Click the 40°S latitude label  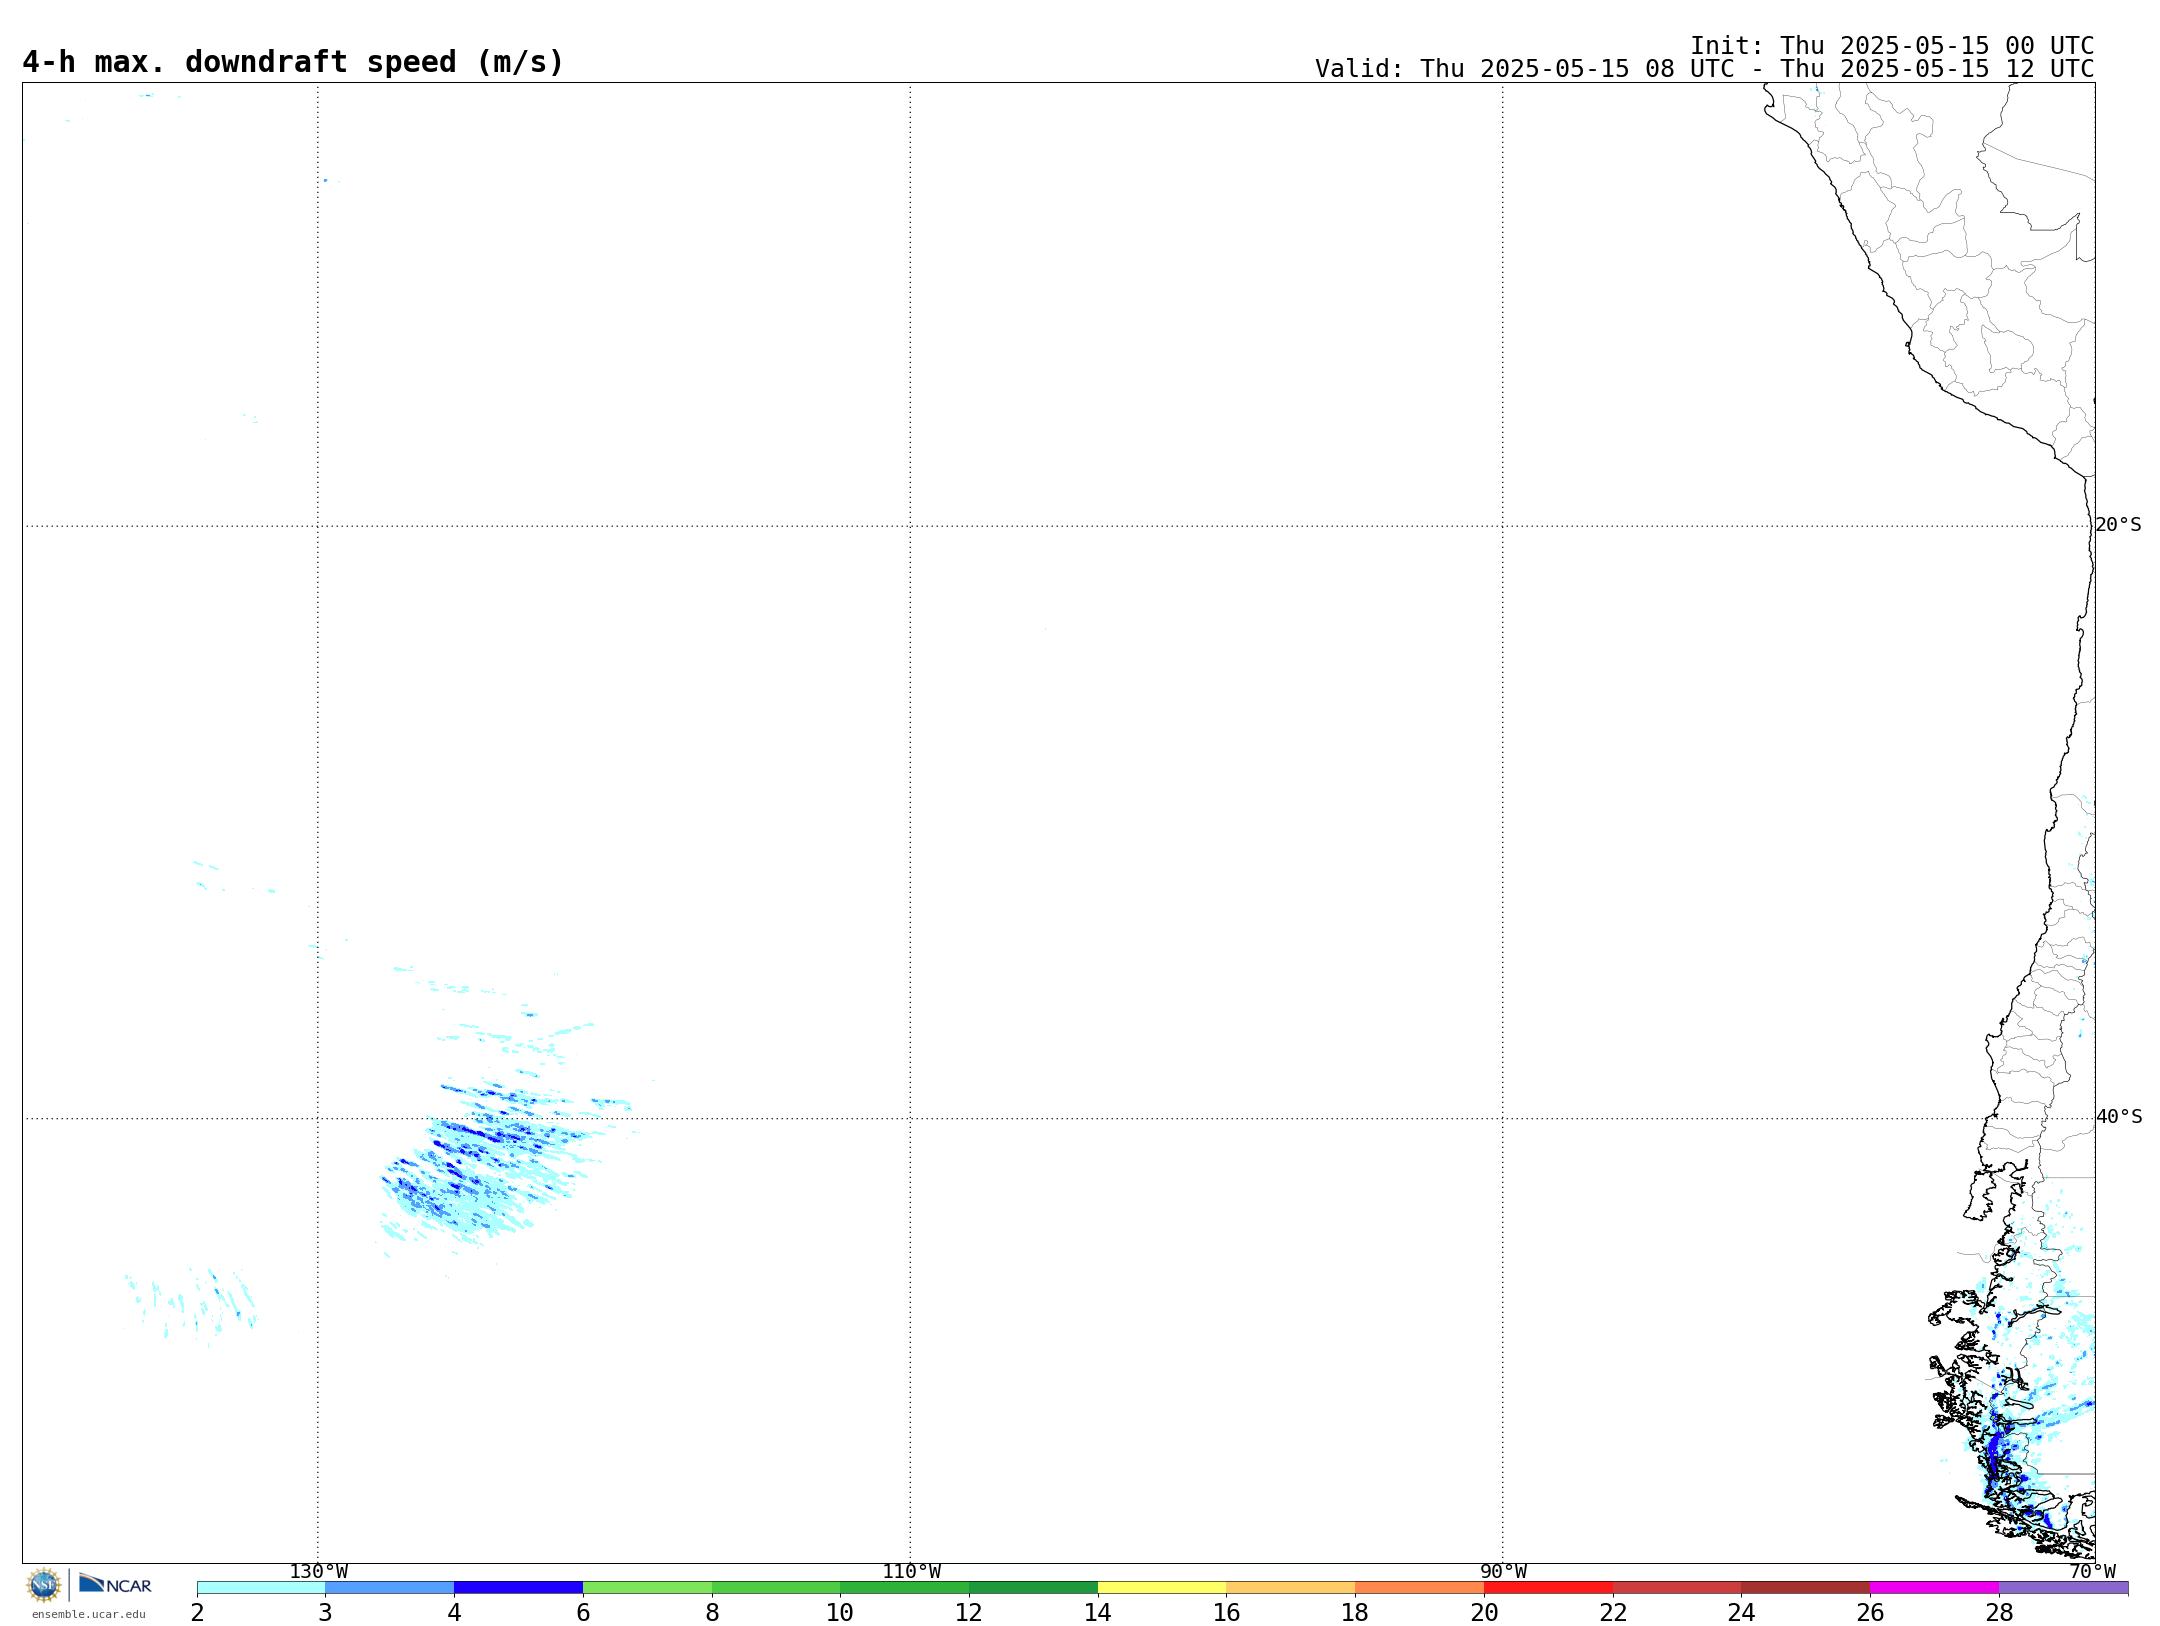coord(2119,1117)
